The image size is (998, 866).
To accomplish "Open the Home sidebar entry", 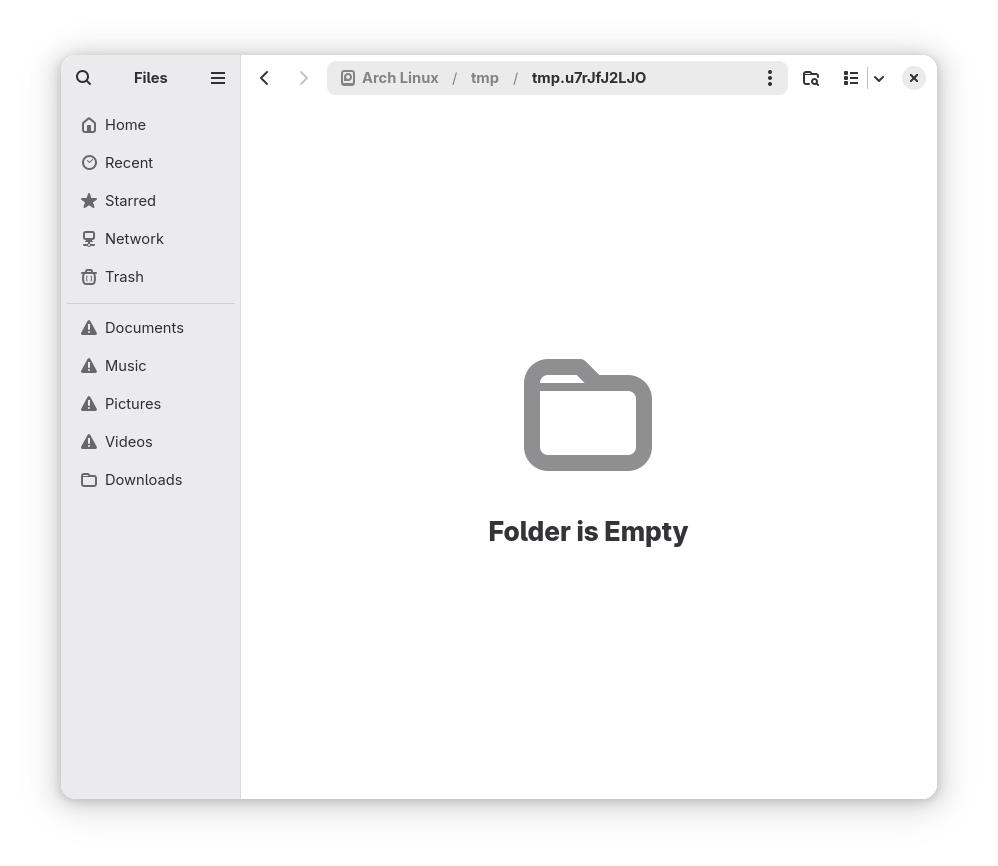I will point(151,125).
